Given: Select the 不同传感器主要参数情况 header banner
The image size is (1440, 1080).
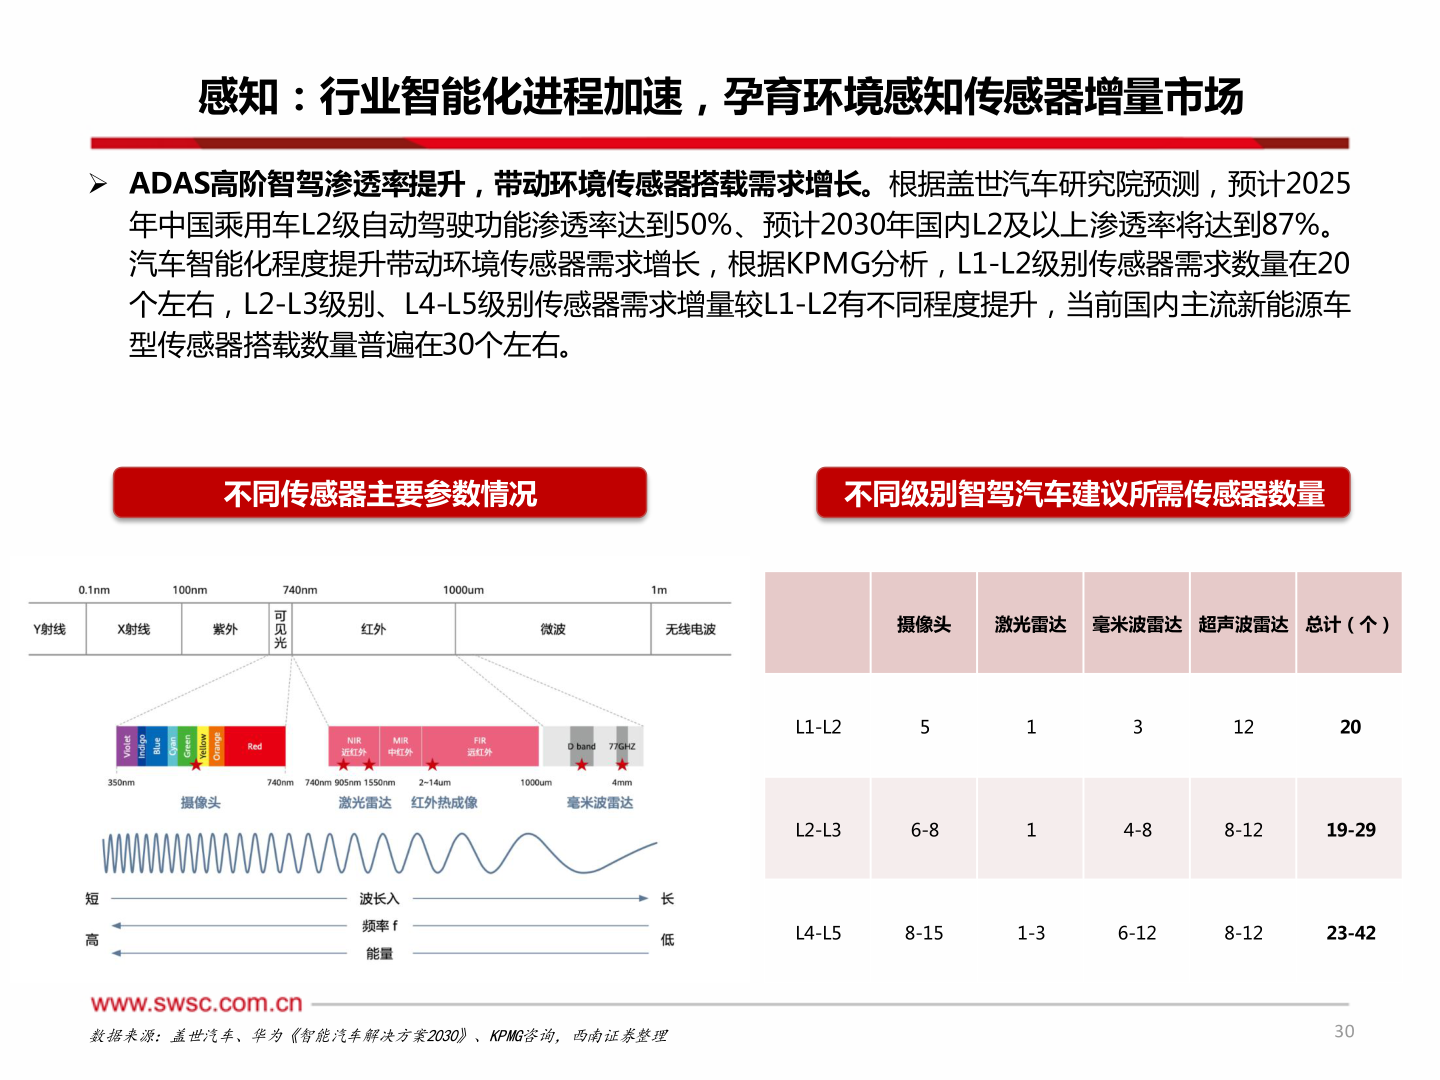Looking at the screenshot, I should click(x=380, y=492).
